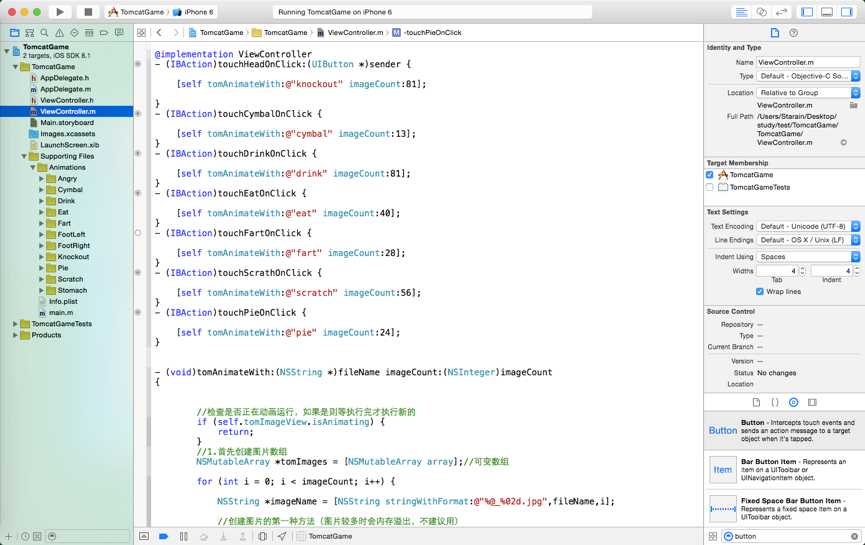865x545 pixels.
Task: Click ViewController.m in jump bar
Action: tap(350, 33)
